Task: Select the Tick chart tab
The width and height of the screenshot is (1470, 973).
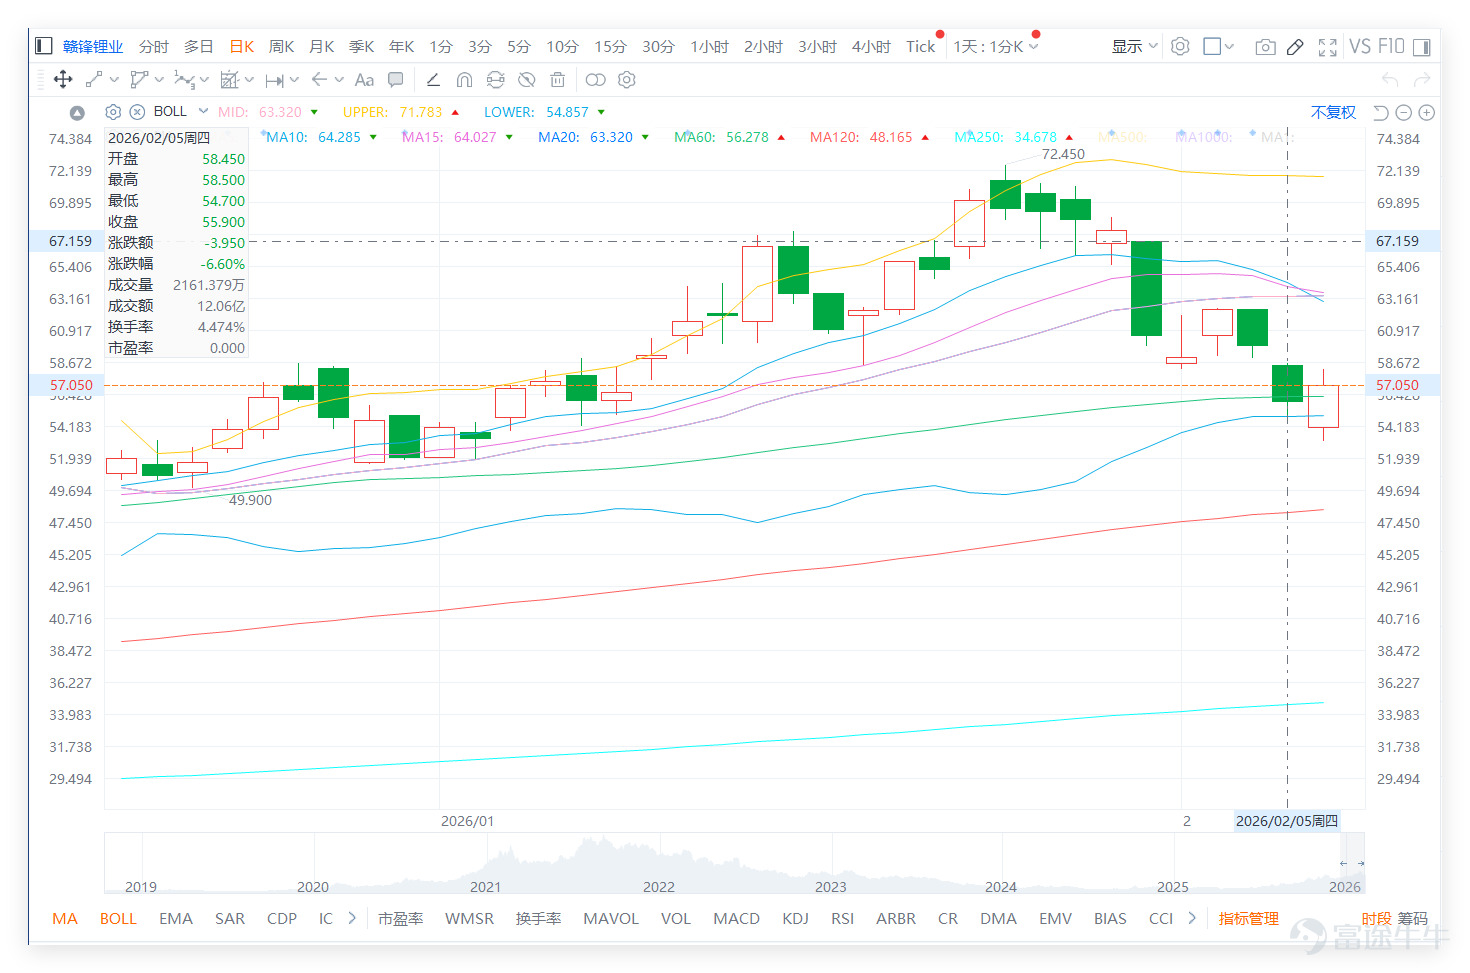Action: coord(920,46)
